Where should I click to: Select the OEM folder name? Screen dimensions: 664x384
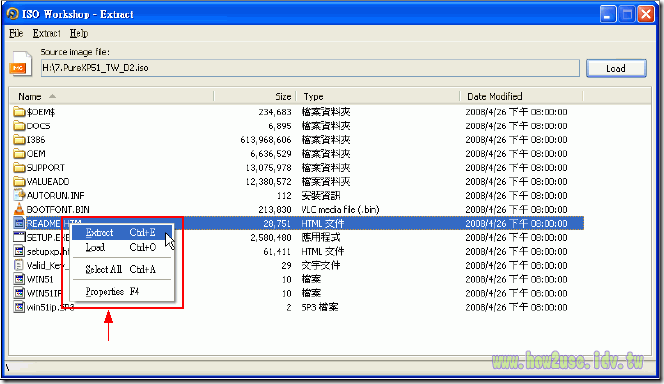(x=36, y=154)
